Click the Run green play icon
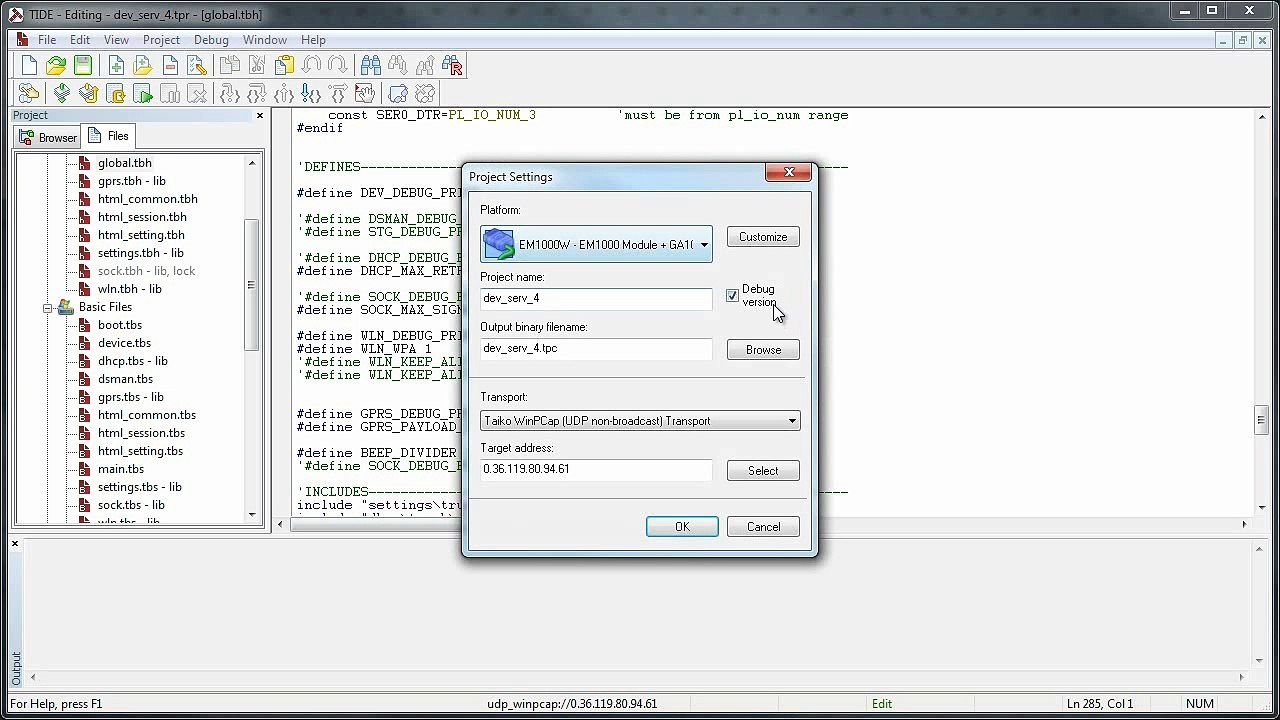 (143, 94)
